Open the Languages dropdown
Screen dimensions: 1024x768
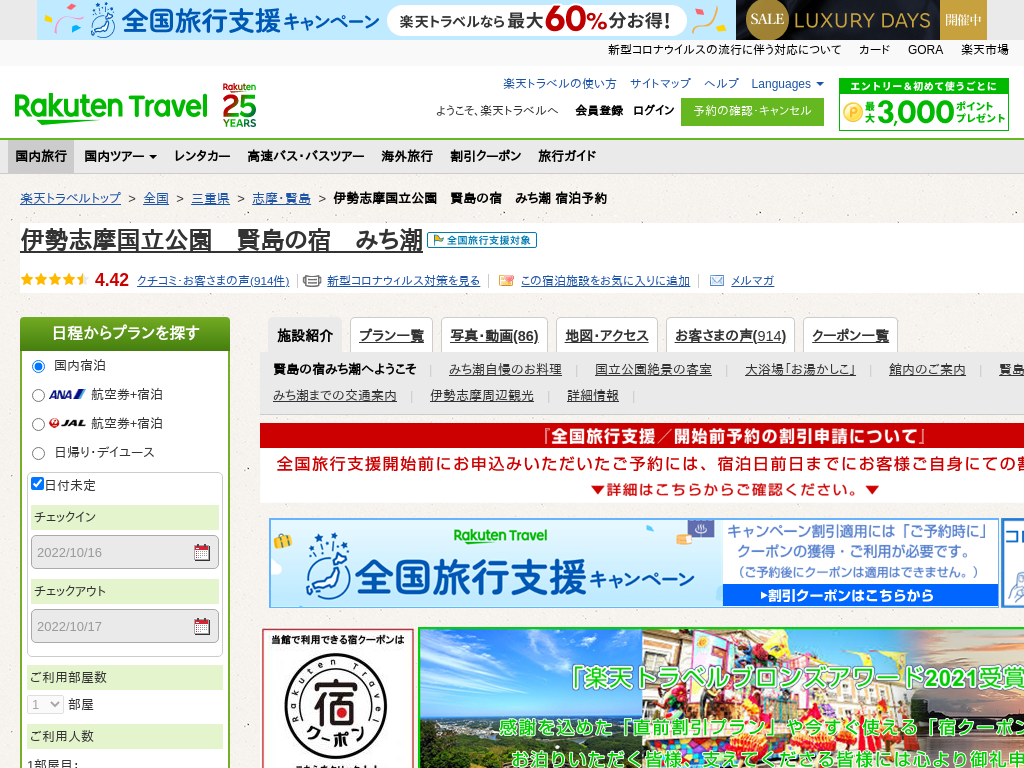coord(787,84)
